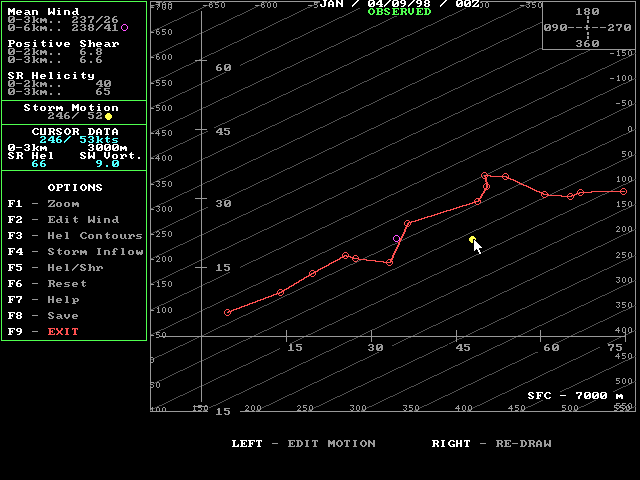Click the Positive Shear 0-2km value 6.8

click(91, 52)
